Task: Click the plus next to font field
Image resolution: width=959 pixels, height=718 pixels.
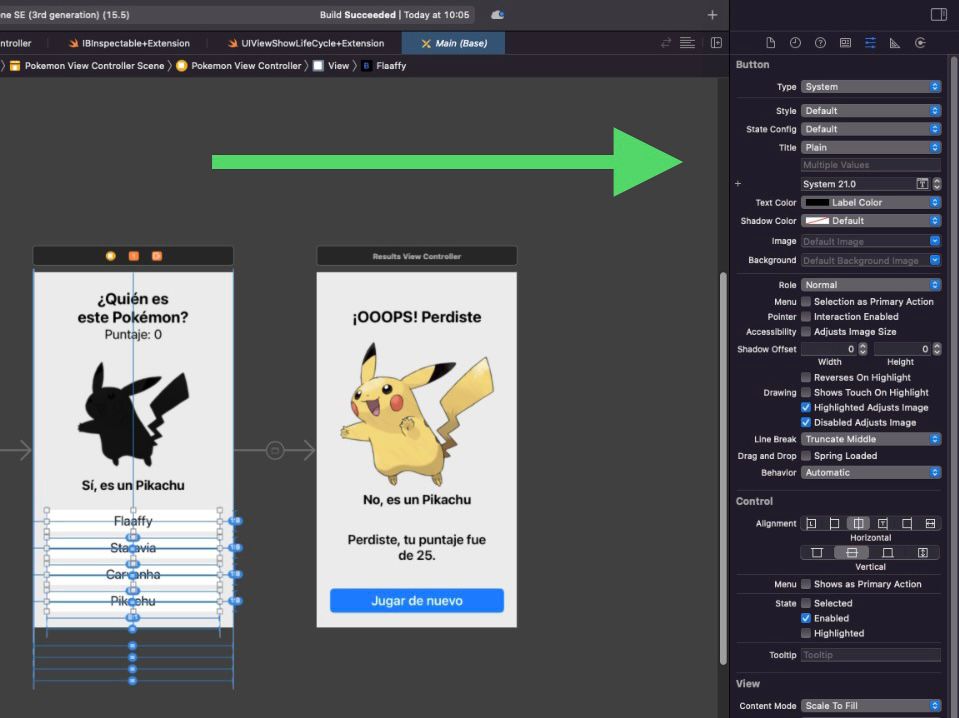Action: [x=738, y=183]
